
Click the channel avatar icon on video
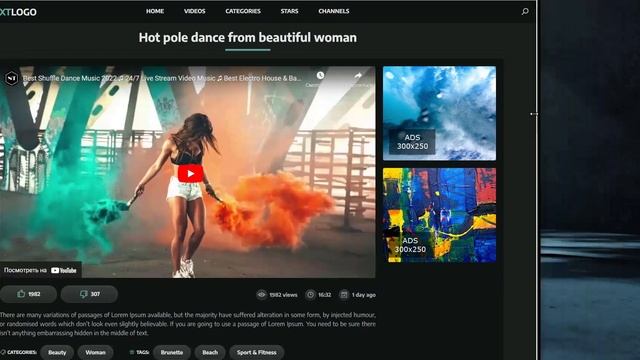coord(11,78)
